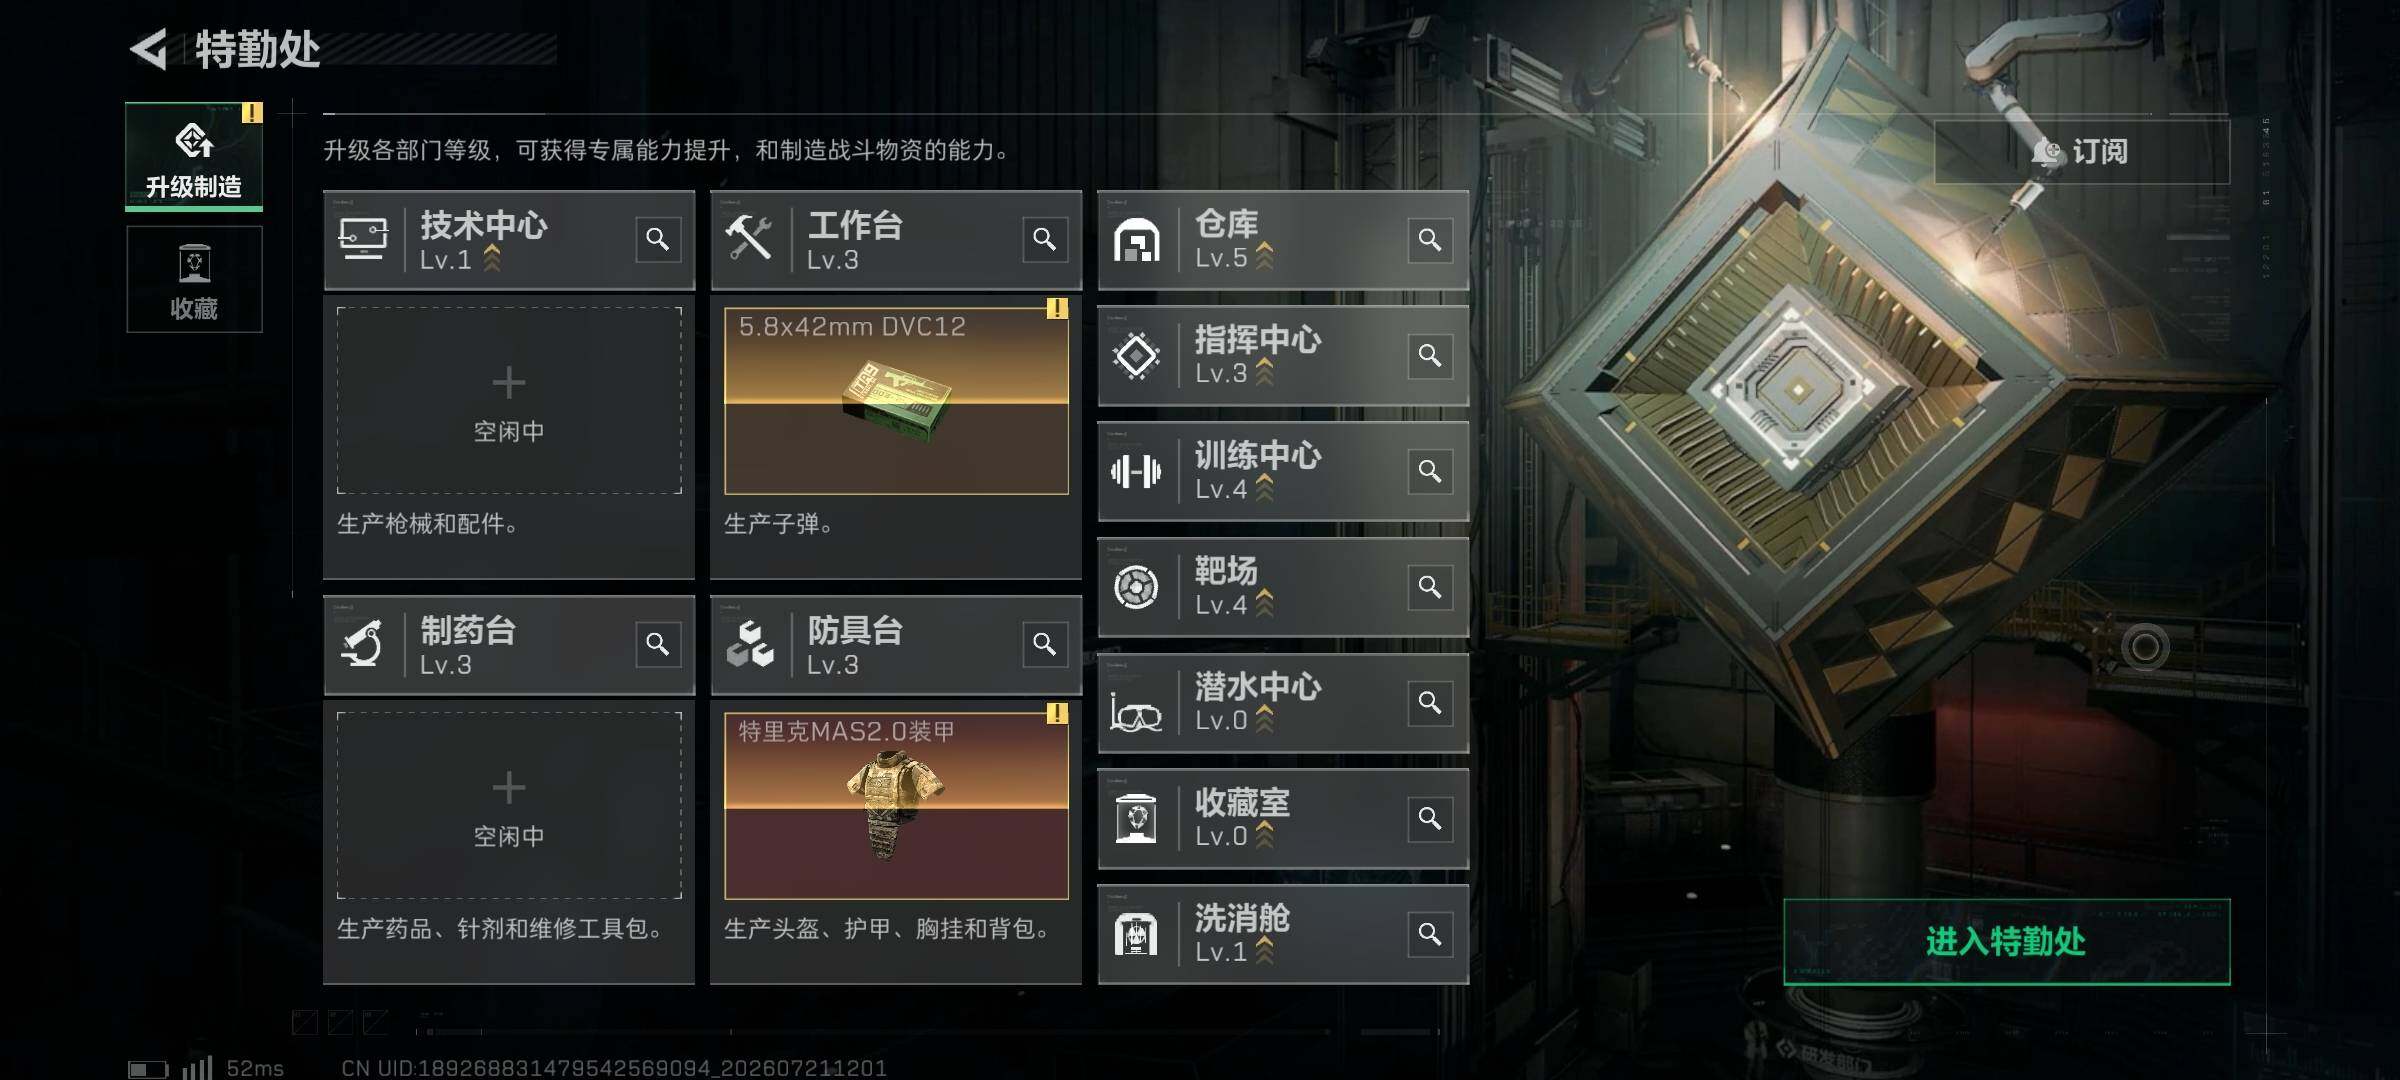Viewport: 2400px width, 1080px height.
Task: View 指挥中心 details via magnifier
Action: point(1430,356)
